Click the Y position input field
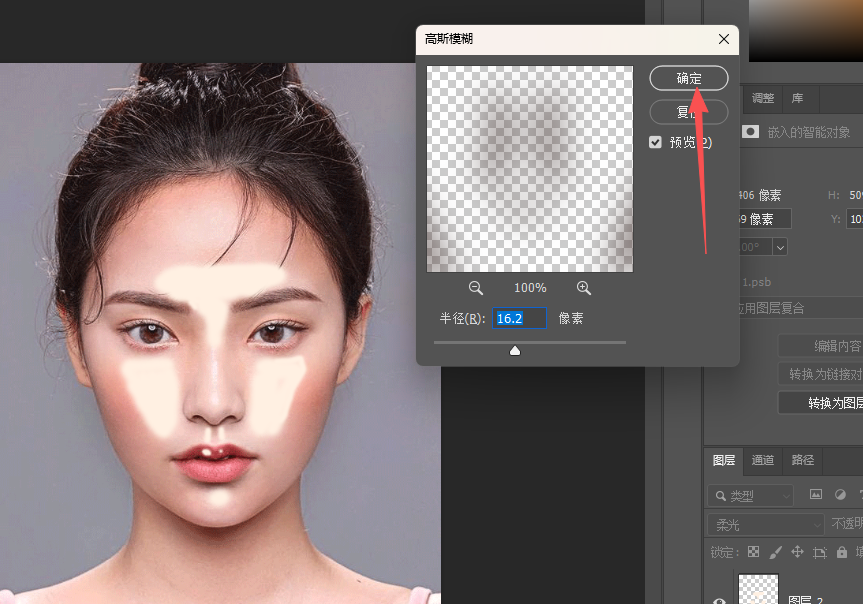The width and height of the screenshot is (863, 604). tap(854, 219)
